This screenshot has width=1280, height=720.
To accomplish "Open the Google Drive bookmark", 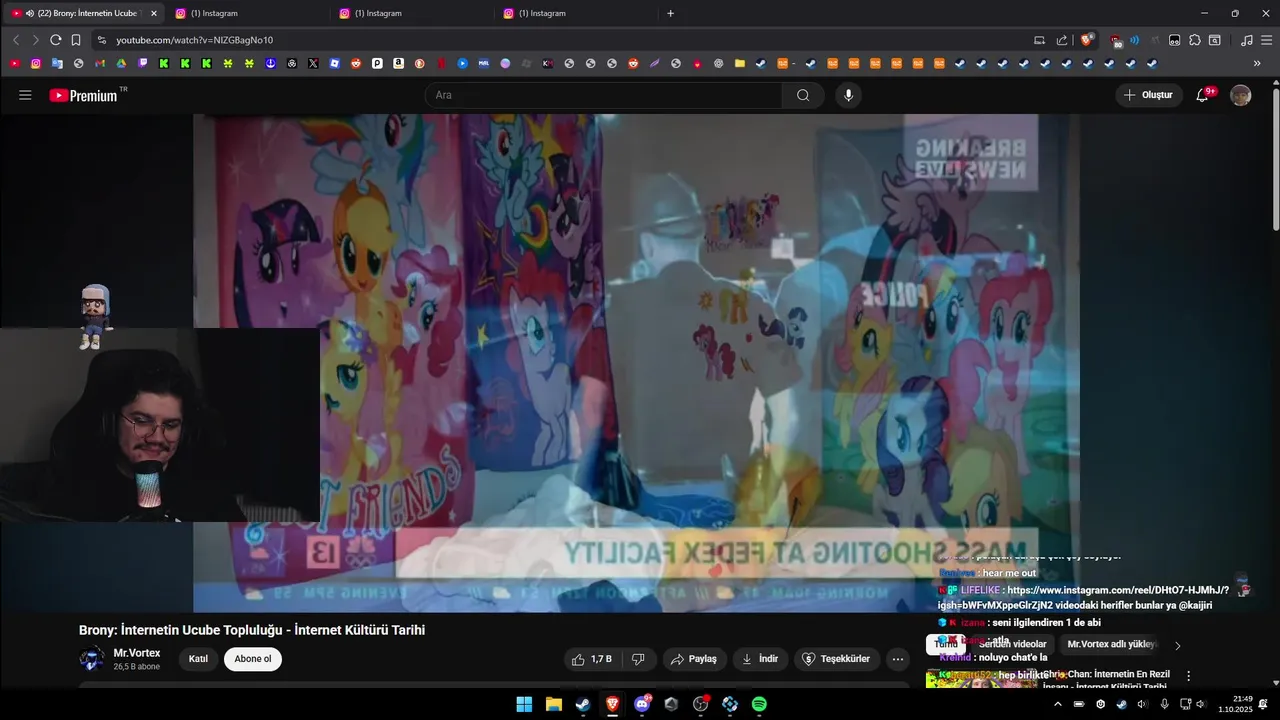I will click(x=121, y=63).
